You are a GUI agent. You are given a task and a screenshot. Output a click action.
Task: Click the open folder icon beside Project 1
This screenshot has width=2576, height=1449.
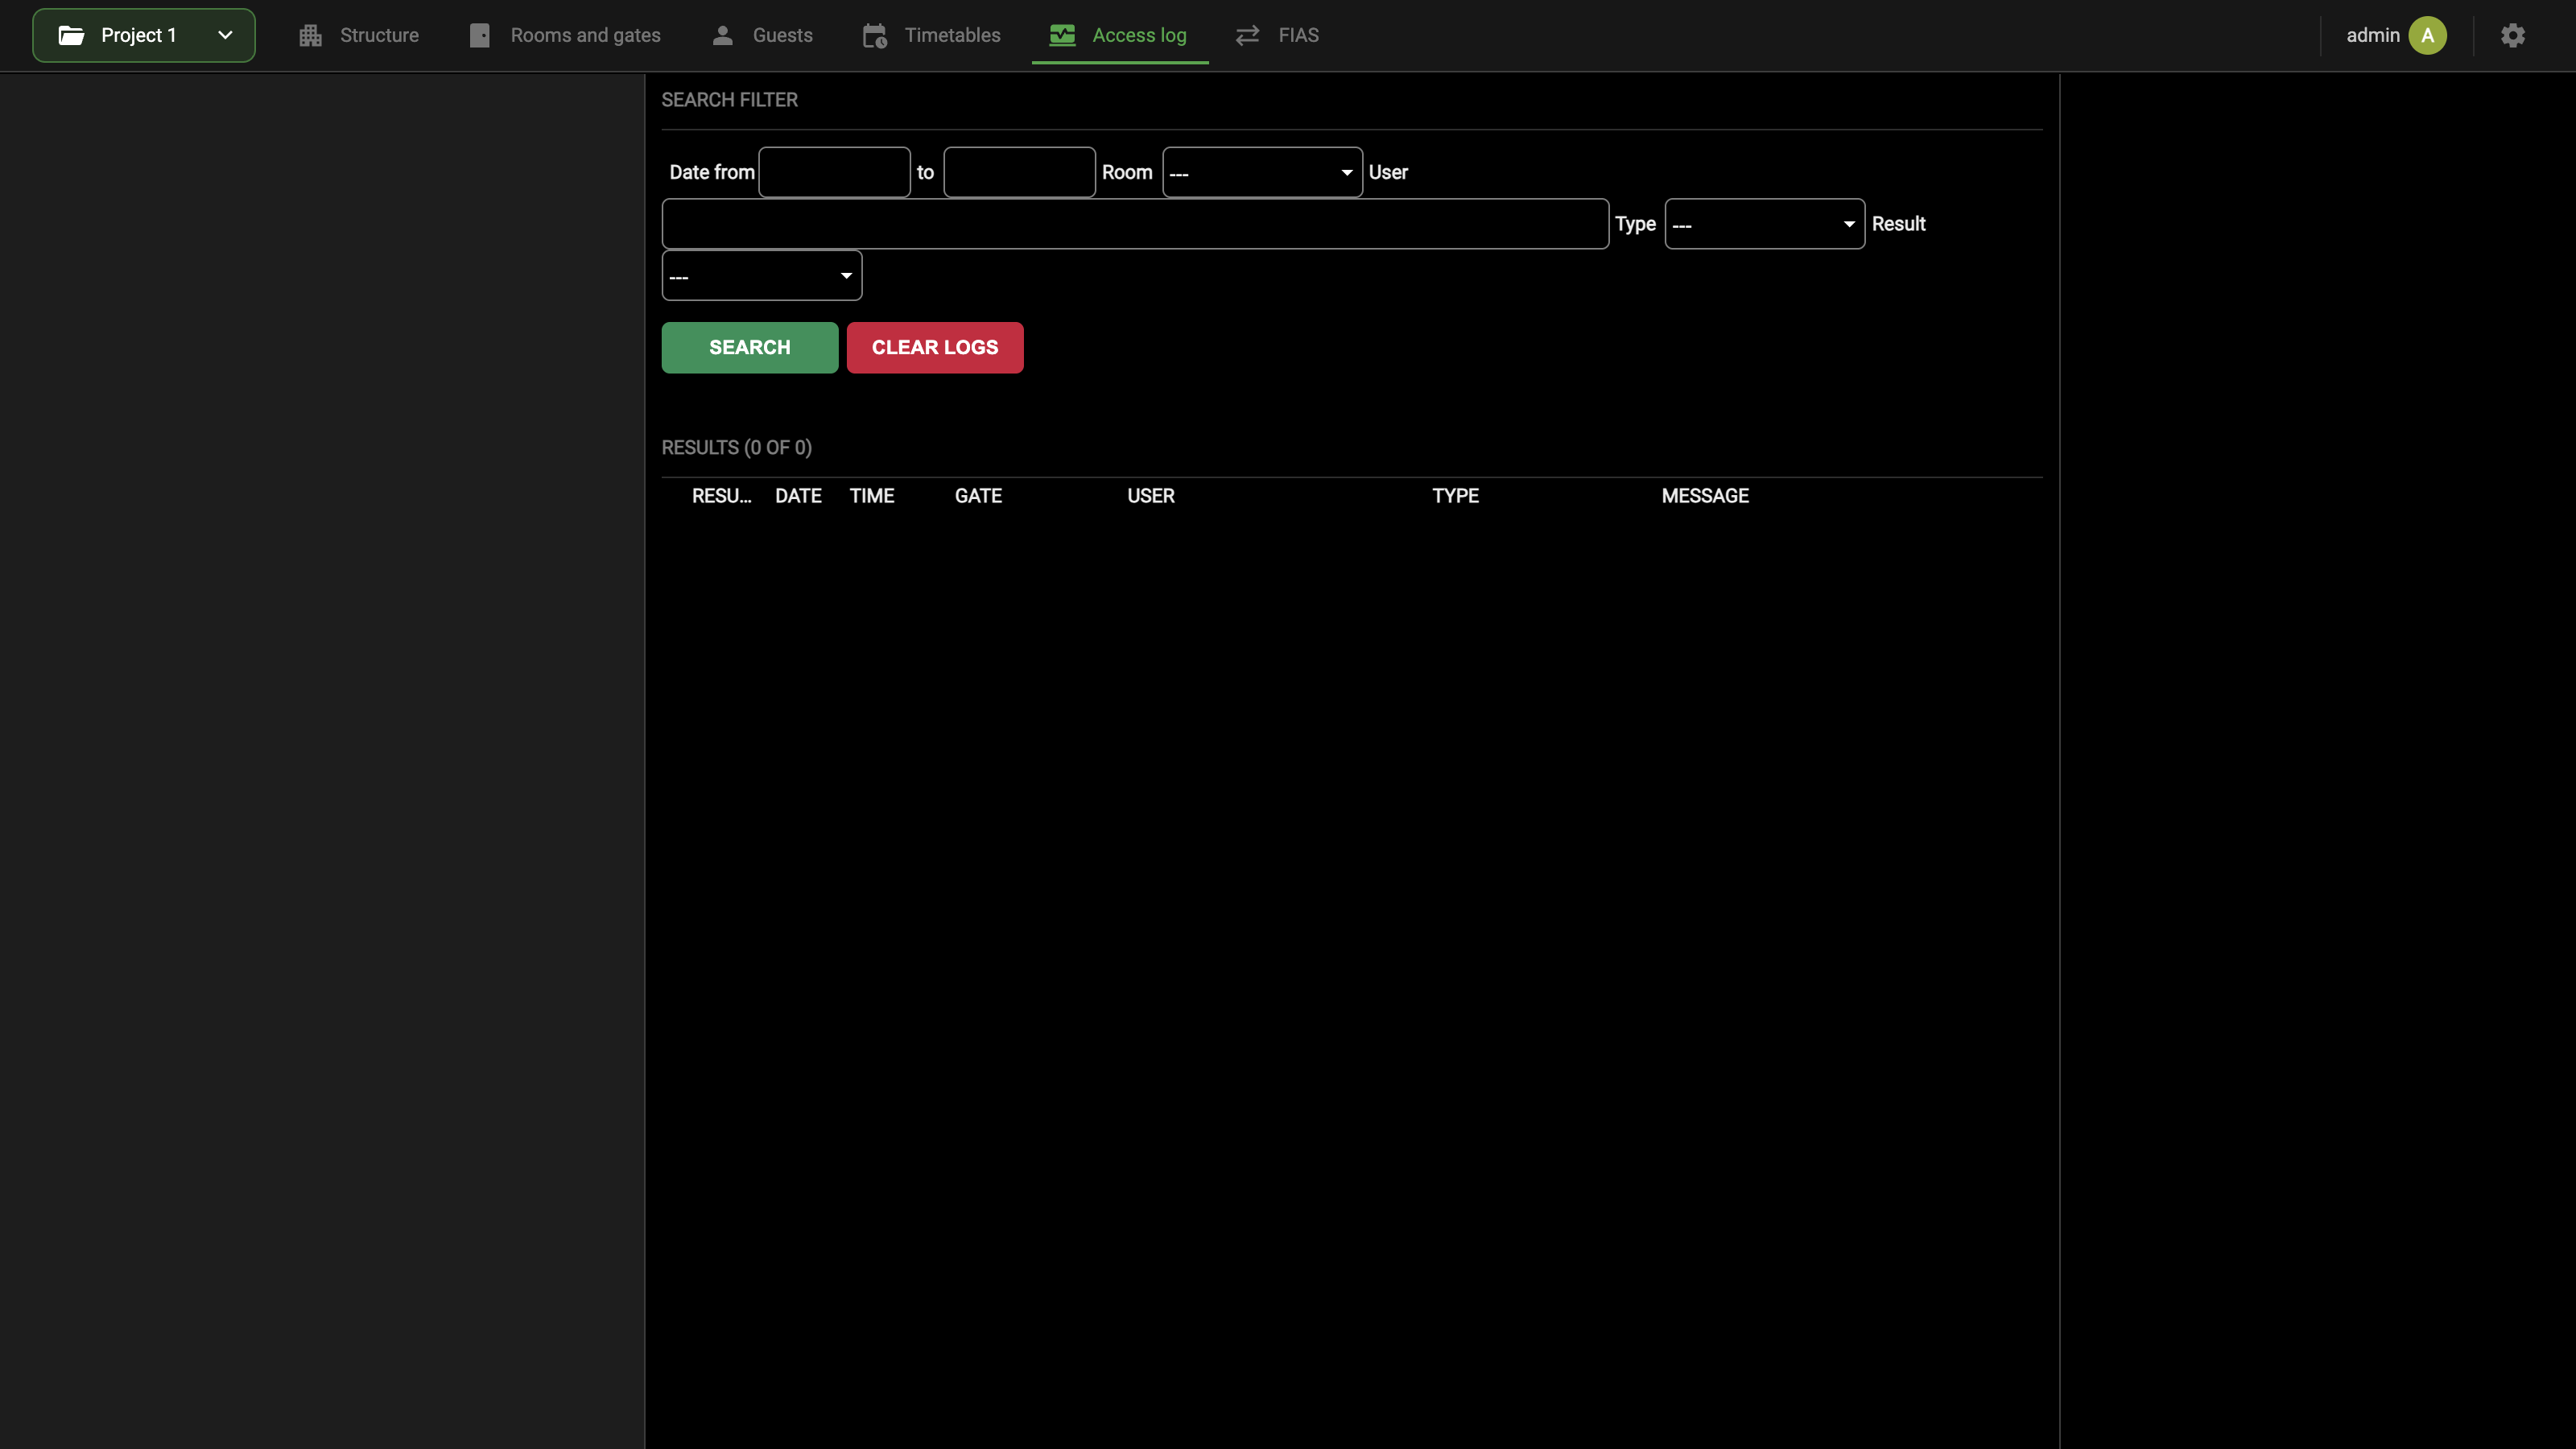point(71,36)
